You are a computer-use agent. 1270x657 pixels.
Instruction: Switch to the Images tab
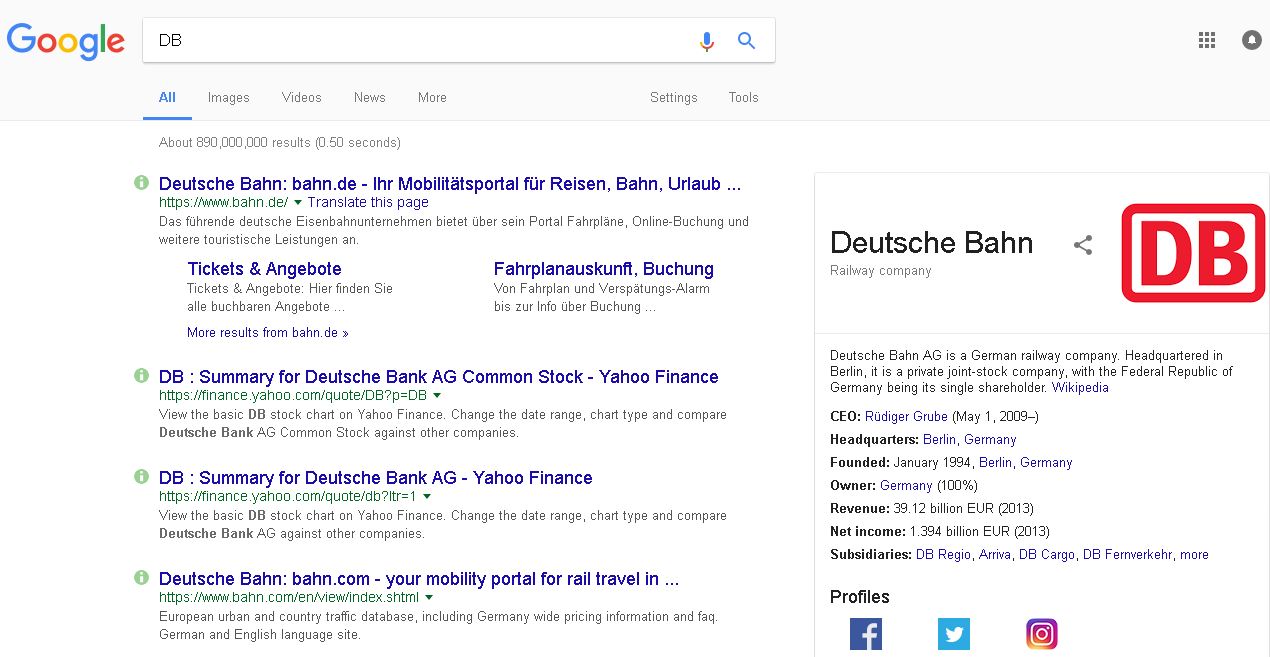click(229, 97)
